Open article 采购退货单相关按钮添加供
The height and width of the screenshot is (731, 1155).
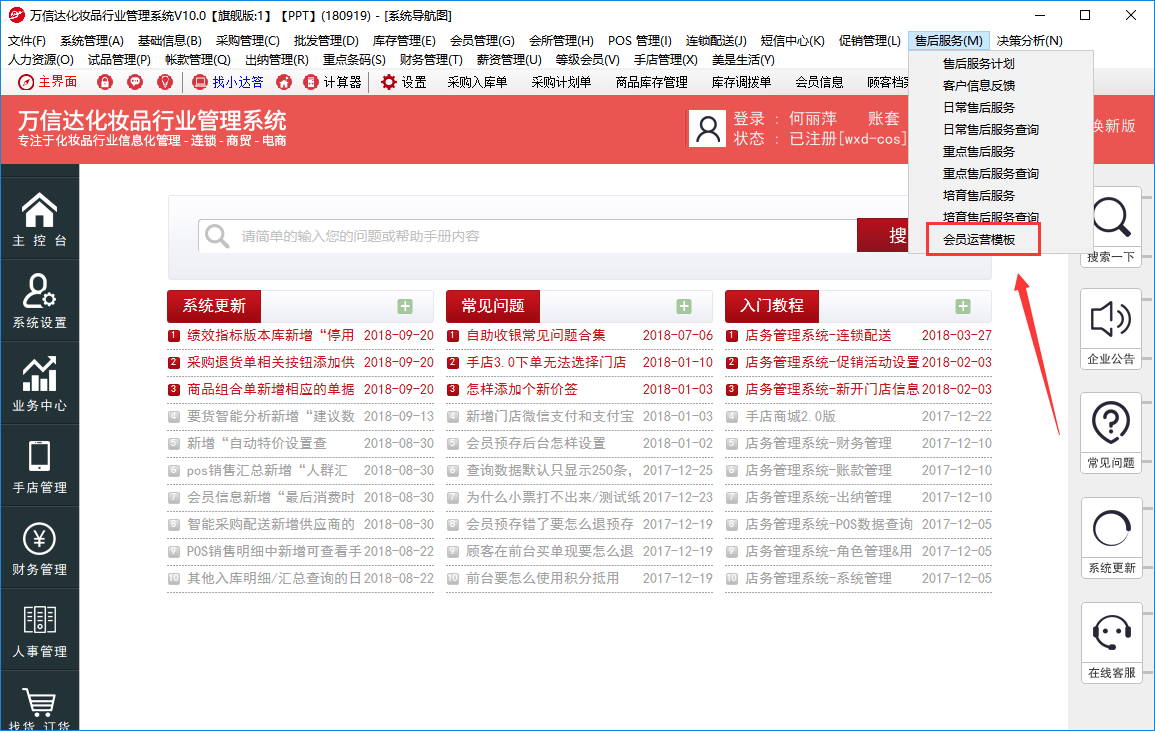(x=270, y=363)
